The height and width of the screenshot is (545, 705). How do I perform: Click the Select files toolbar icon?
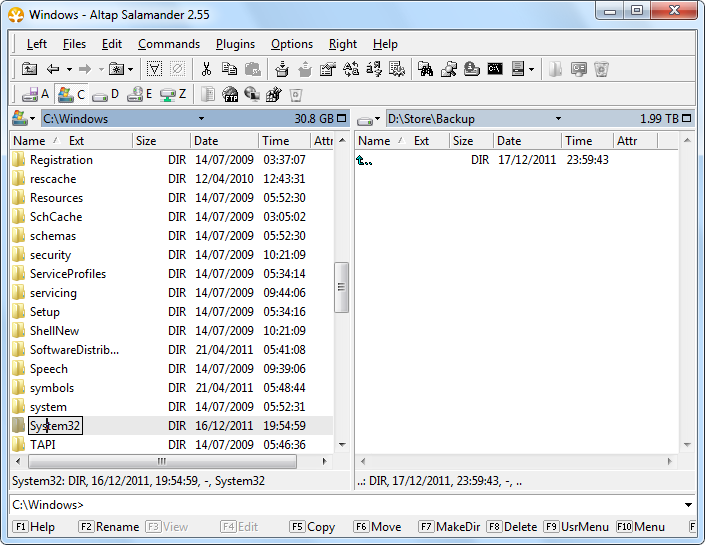(x=154, y=69)
